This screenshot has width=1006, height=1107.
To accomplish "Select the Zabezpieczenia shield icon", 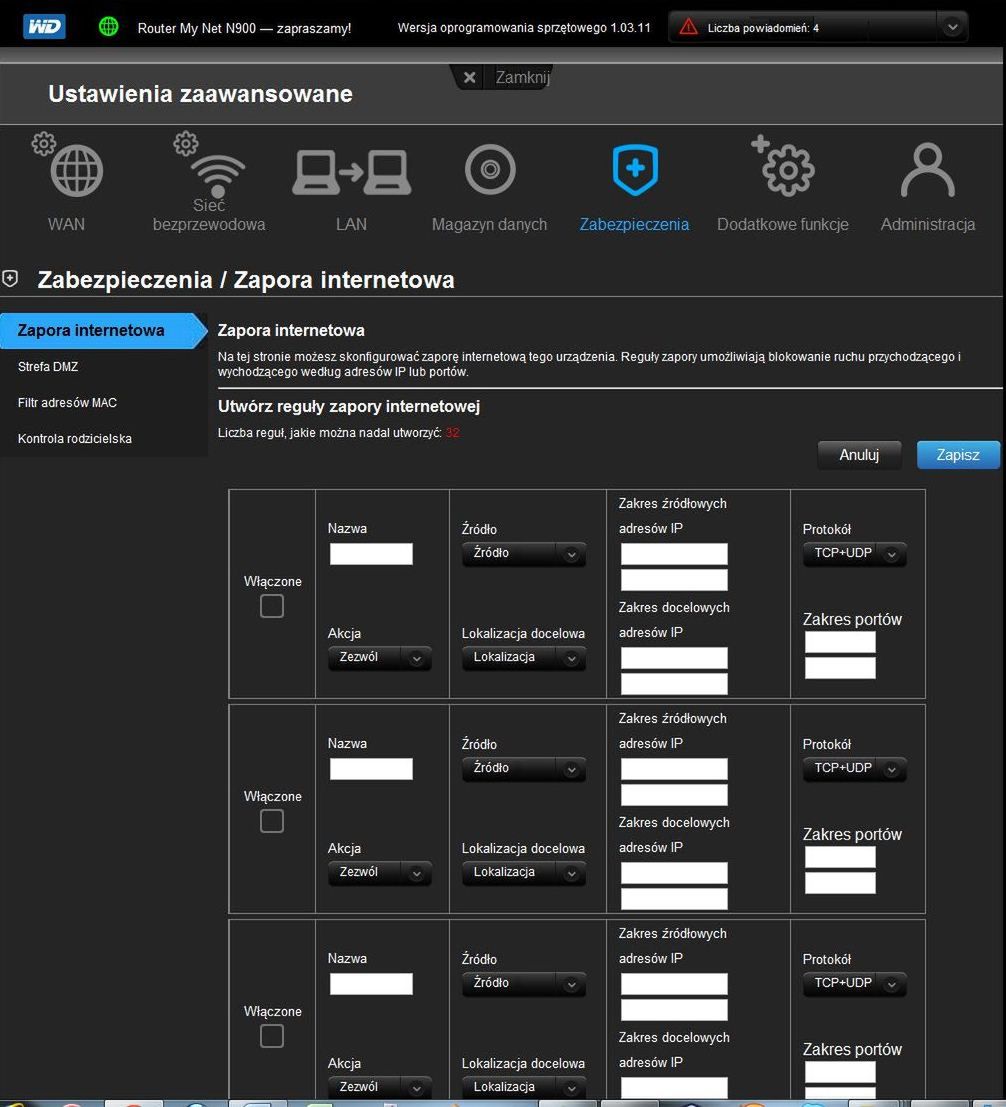I will (635, 169).
